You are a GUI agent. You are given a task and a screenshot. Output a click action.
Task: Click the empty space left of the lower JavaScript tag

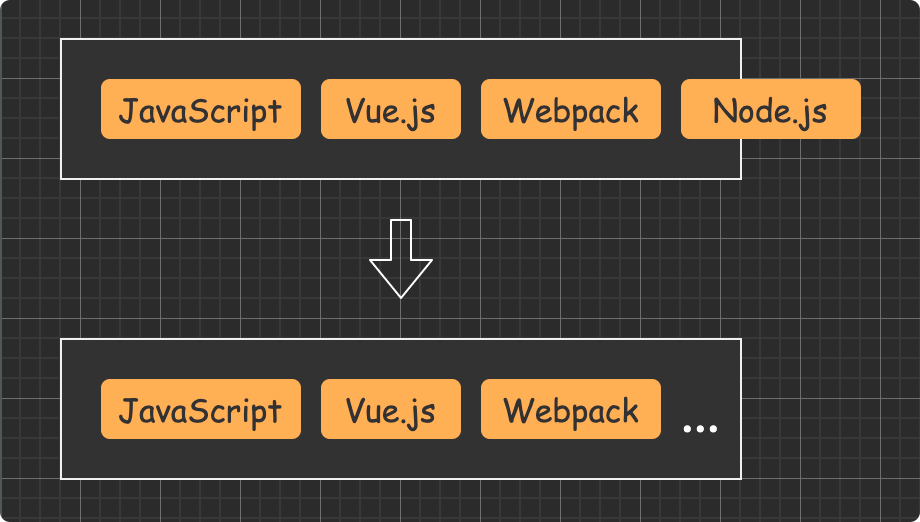coord(81,409)
